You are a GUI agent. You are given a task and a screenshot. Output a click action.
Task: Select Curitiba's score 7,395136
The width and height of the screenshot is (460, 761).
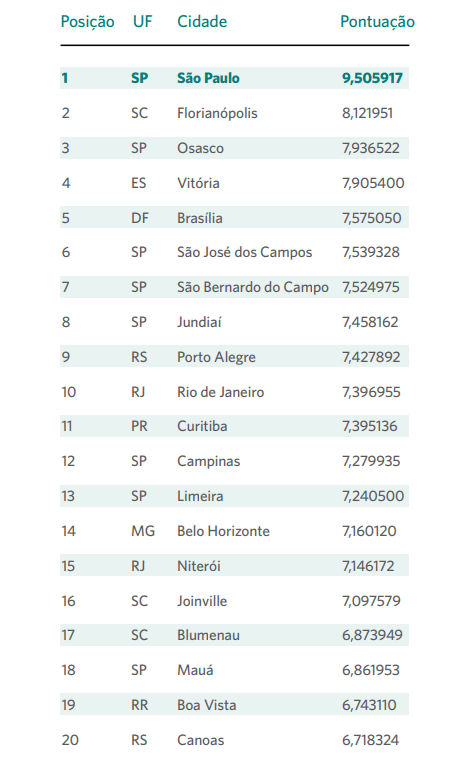[369, 427]
